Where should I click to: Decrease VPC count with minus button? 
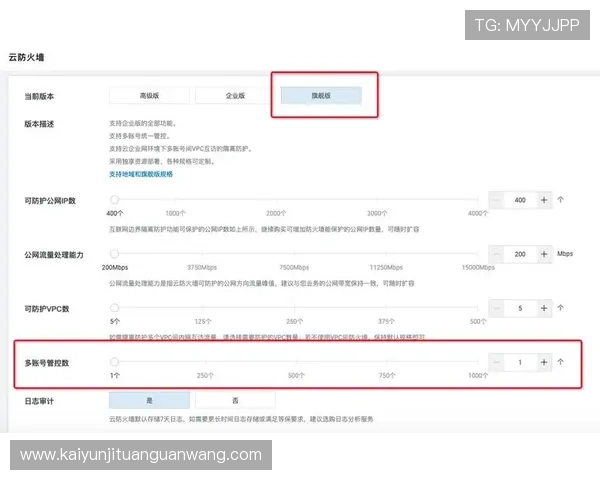(496, 308)
